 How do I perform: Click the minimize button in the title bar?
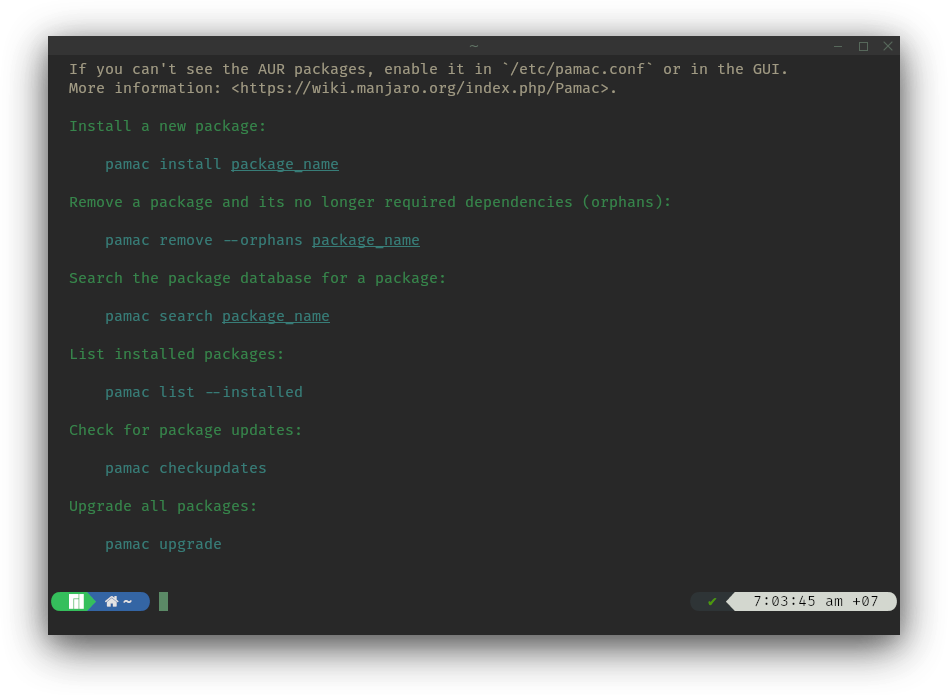[837, 46]
